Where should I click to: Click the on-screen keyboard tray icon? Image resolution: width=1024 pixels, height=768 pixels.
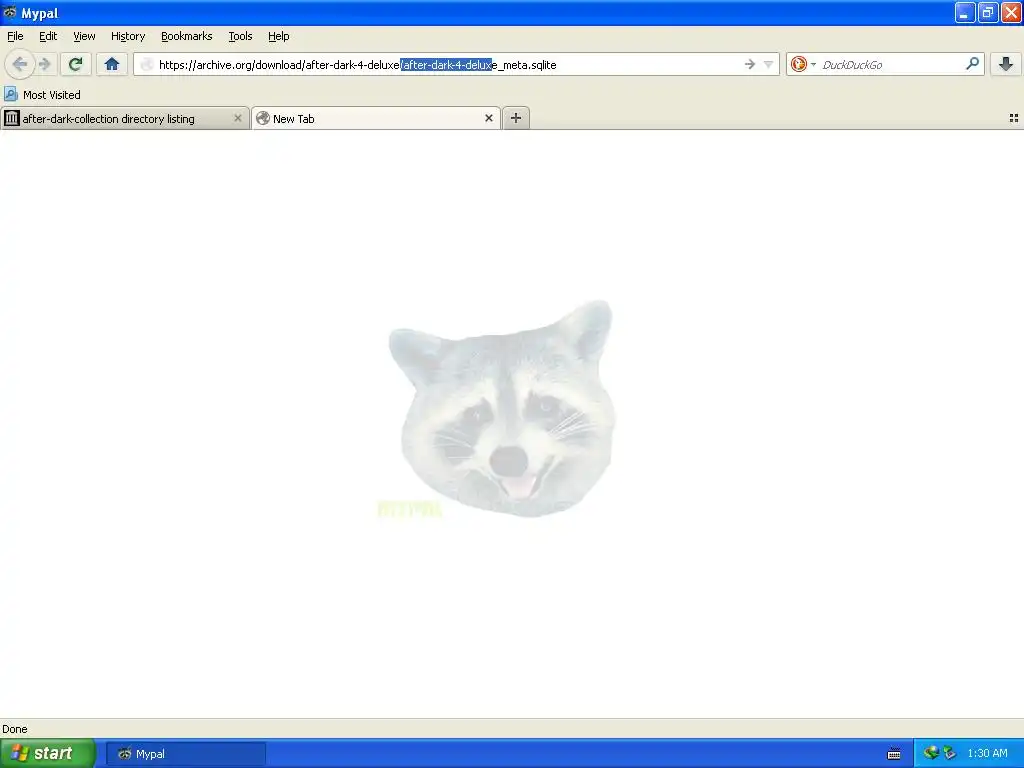(894, 754)
